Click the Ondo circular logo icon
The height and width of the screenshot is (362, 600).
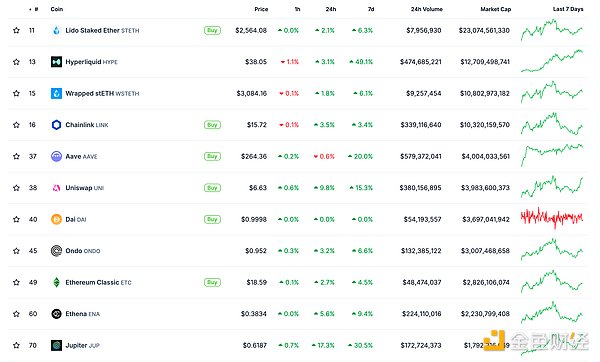(x=56, y=251)
